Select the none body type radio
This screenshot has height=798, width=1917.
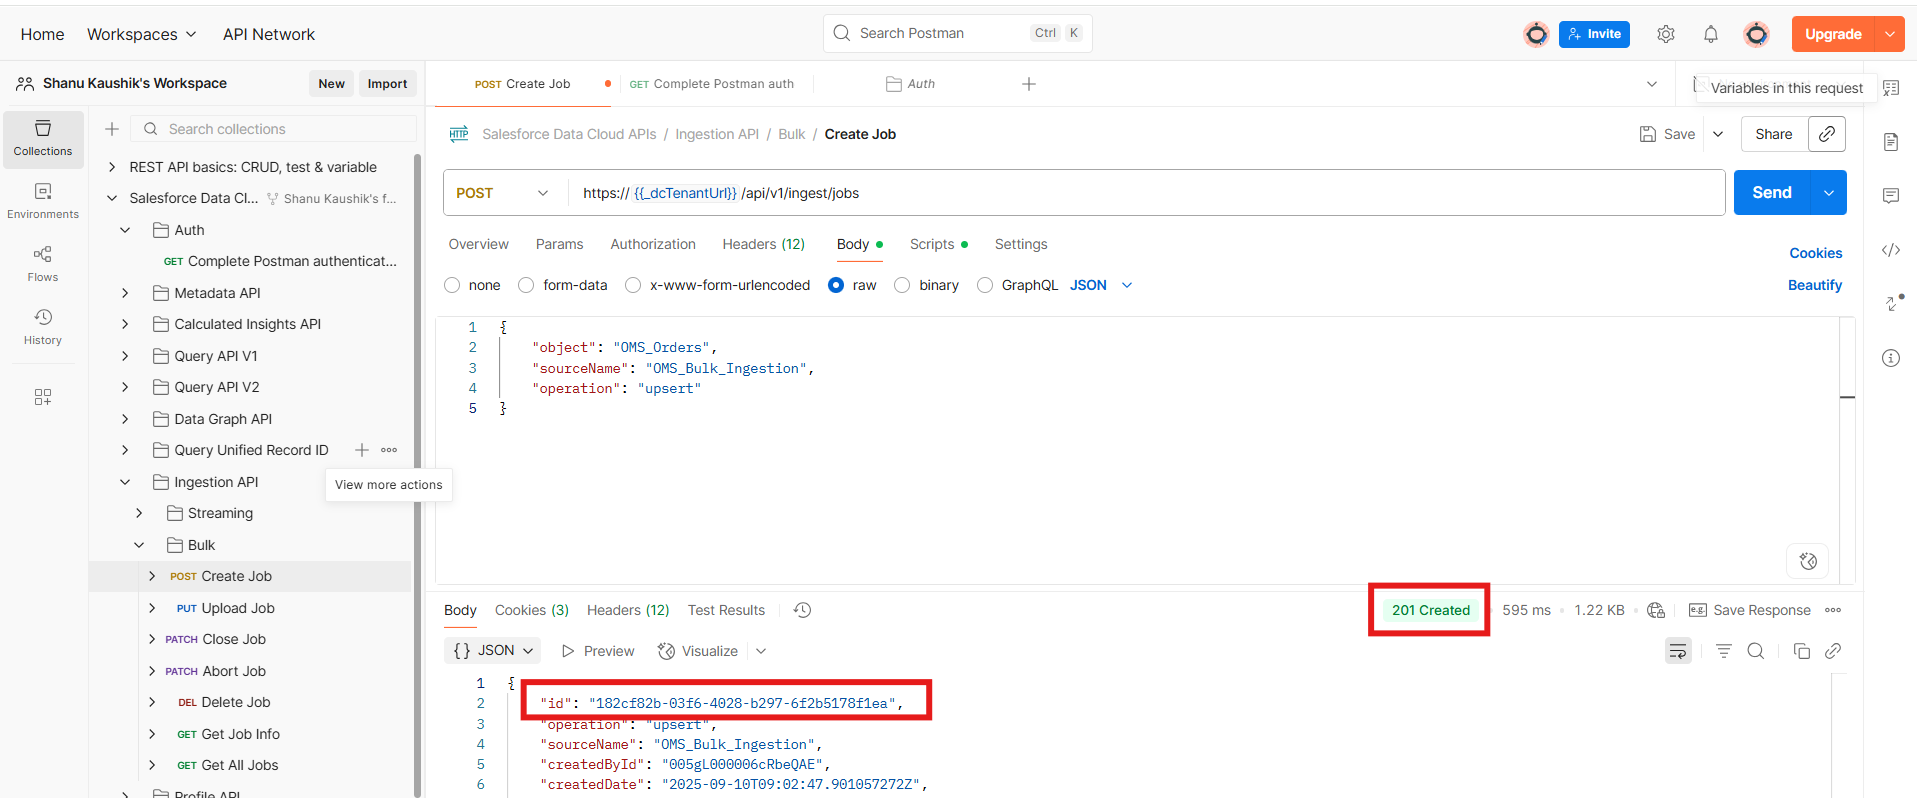[x=452, y=285]
